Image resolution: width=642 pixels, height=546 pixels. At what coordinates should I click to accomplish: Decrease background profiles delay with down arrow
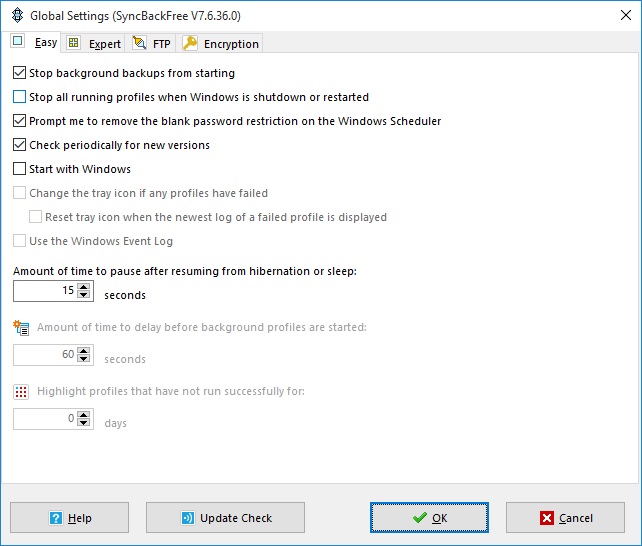click(84, 358)
